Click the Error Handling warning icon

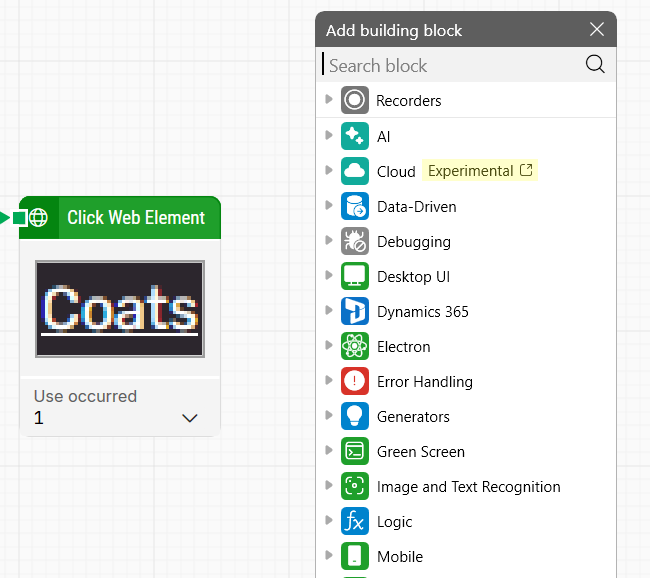coord(355,382)
